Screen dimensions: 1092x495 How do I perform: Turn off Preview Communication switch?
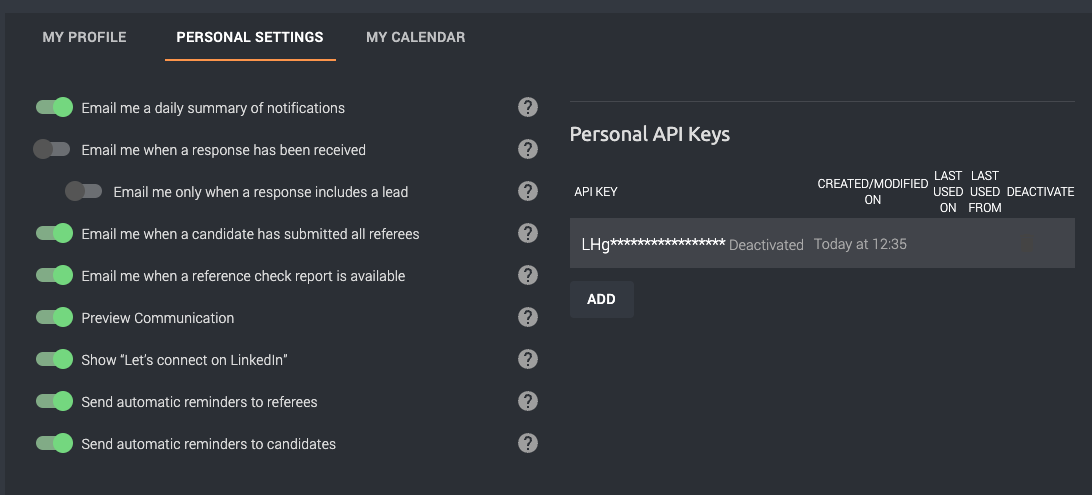click(54, 317)
